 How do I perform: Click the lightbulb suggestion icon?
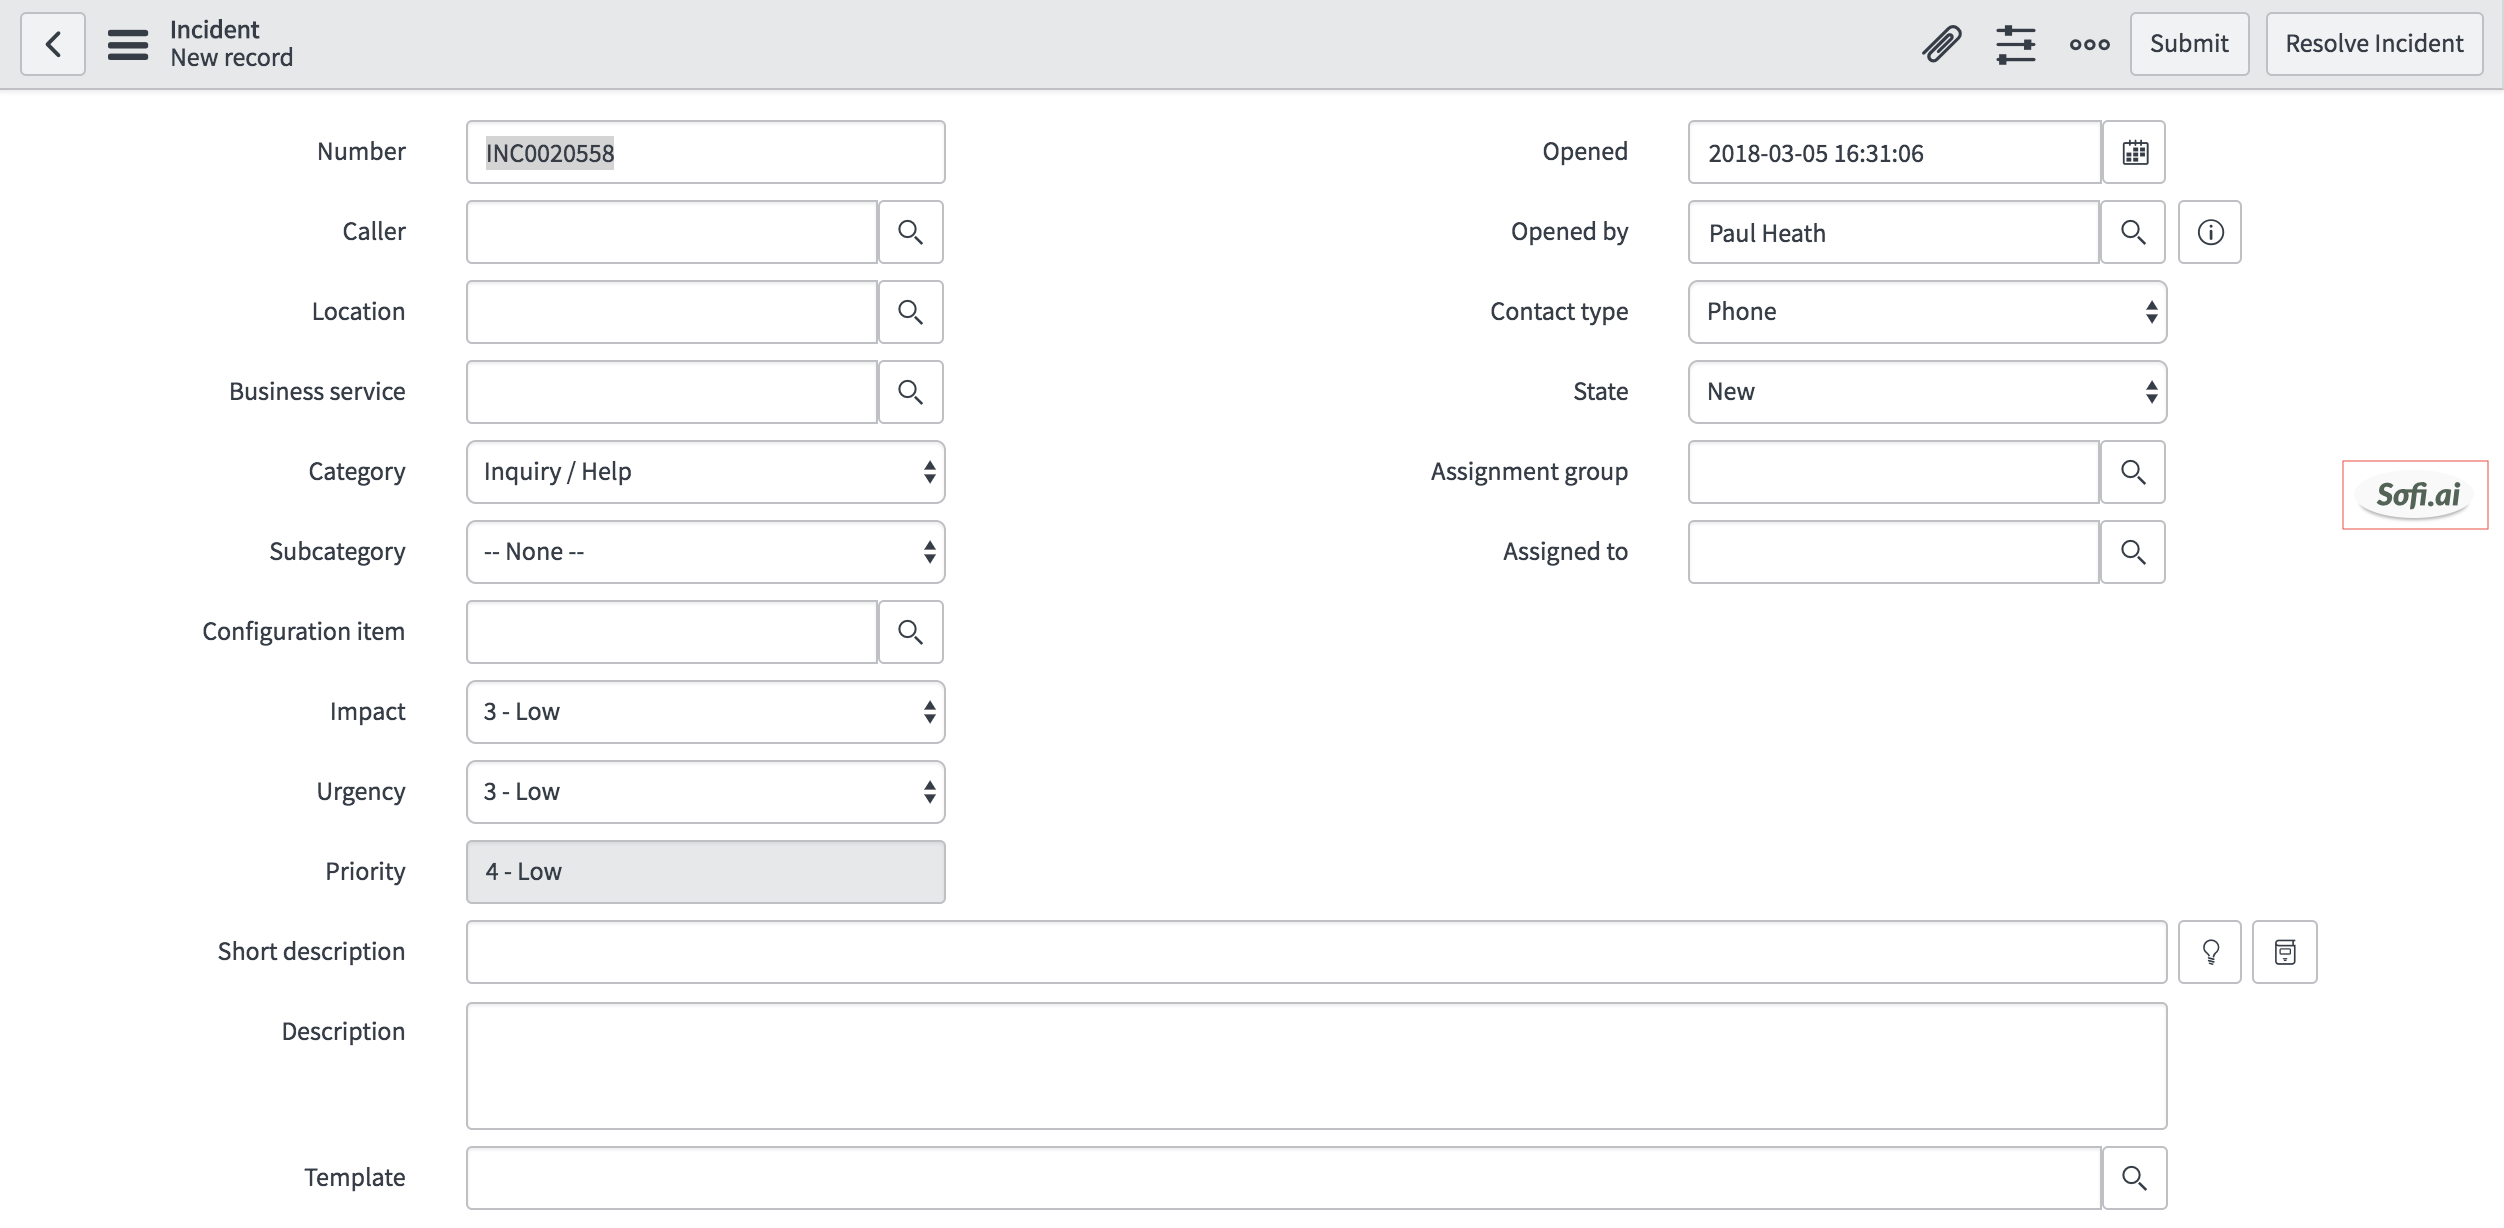pos(2210,952)
